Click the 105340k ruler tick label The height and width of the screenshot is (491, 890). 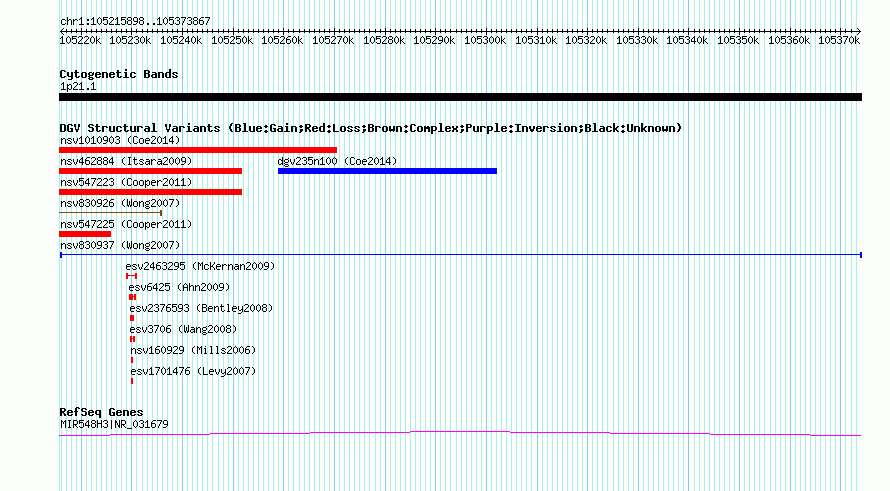point(687,40)
